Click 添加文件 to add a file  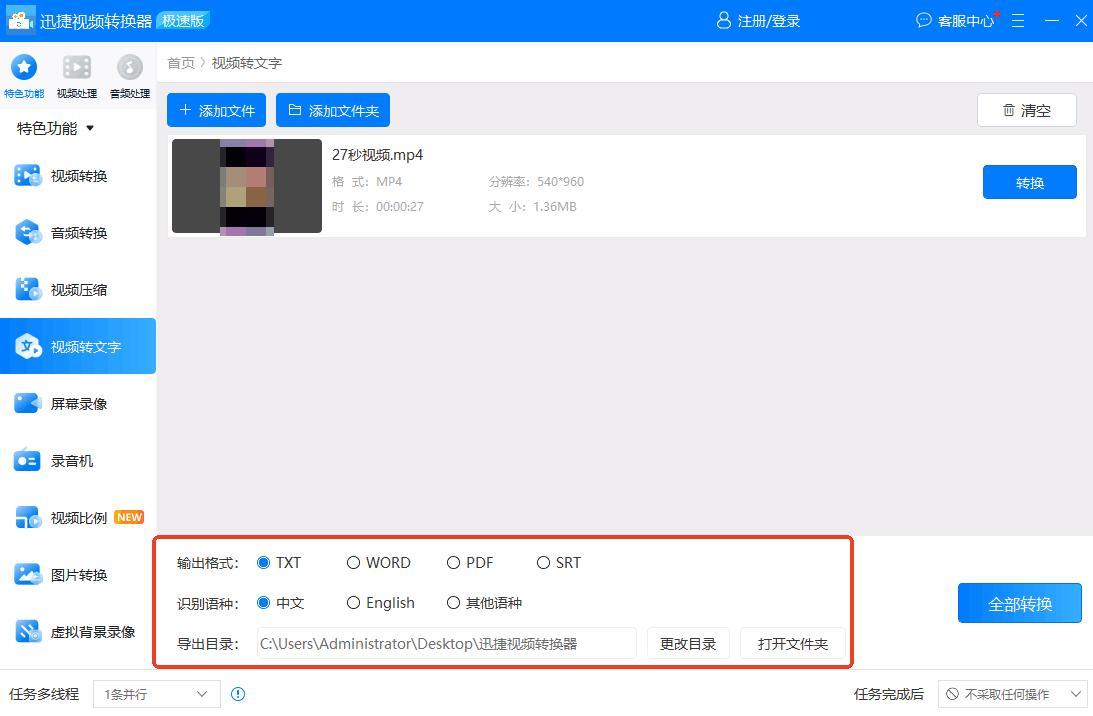[x=216, y=110]
